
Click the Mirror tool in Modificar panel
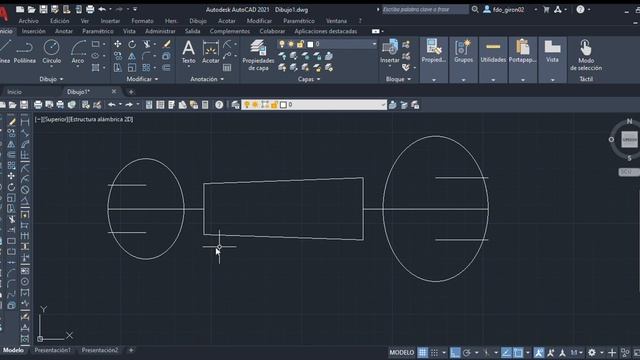point(132,56)
